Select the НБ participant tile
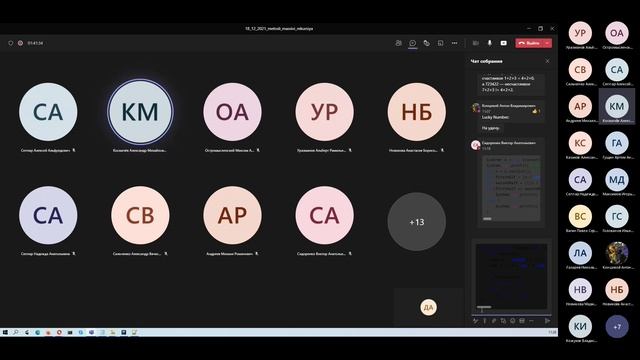Image resolution: width=640 pixels, height=360 pixels. pos(417,112)
